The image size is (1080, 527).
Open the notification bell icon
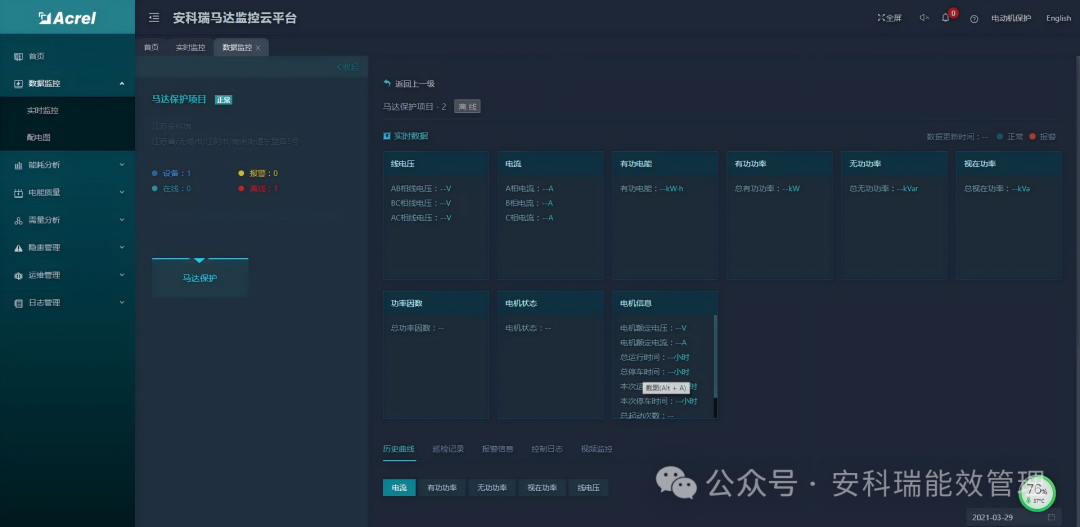pos(946,18)
